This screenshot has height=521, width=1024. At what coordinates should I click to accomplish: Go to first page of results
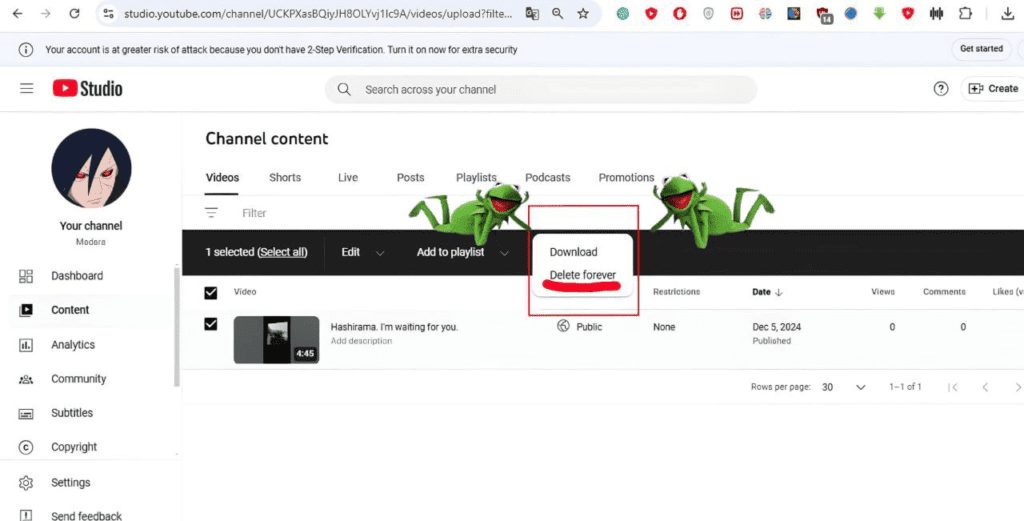coord(953,387)
